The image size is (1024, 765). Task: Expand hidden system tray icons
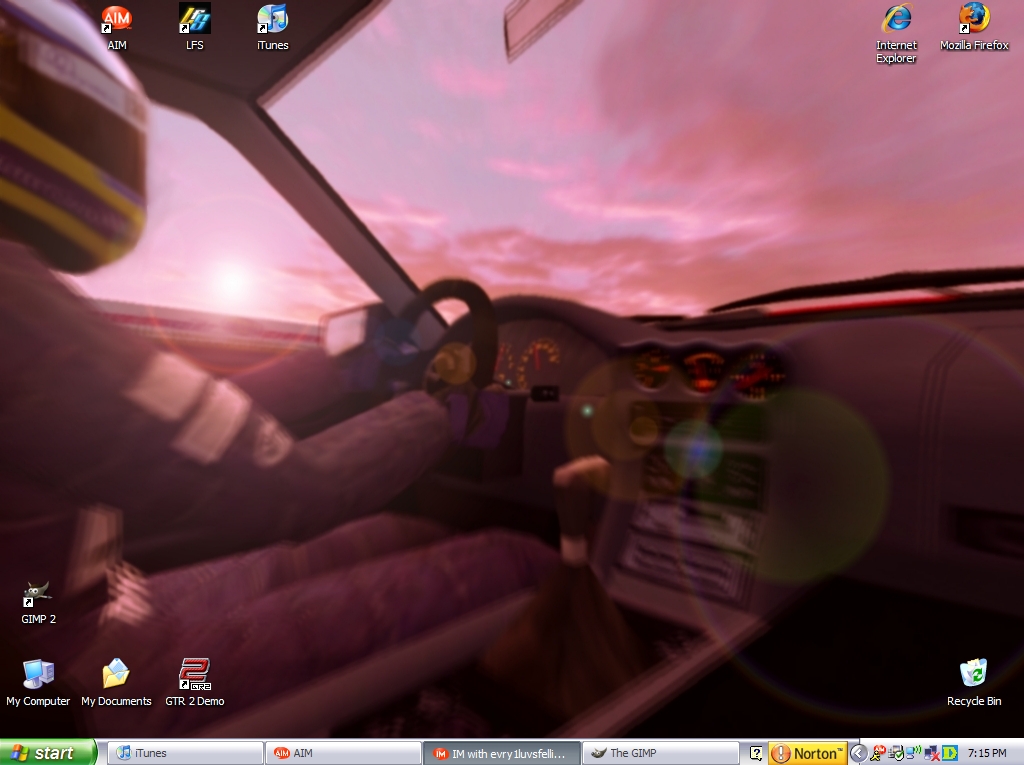pyautogui.click(x=859, y=753)
